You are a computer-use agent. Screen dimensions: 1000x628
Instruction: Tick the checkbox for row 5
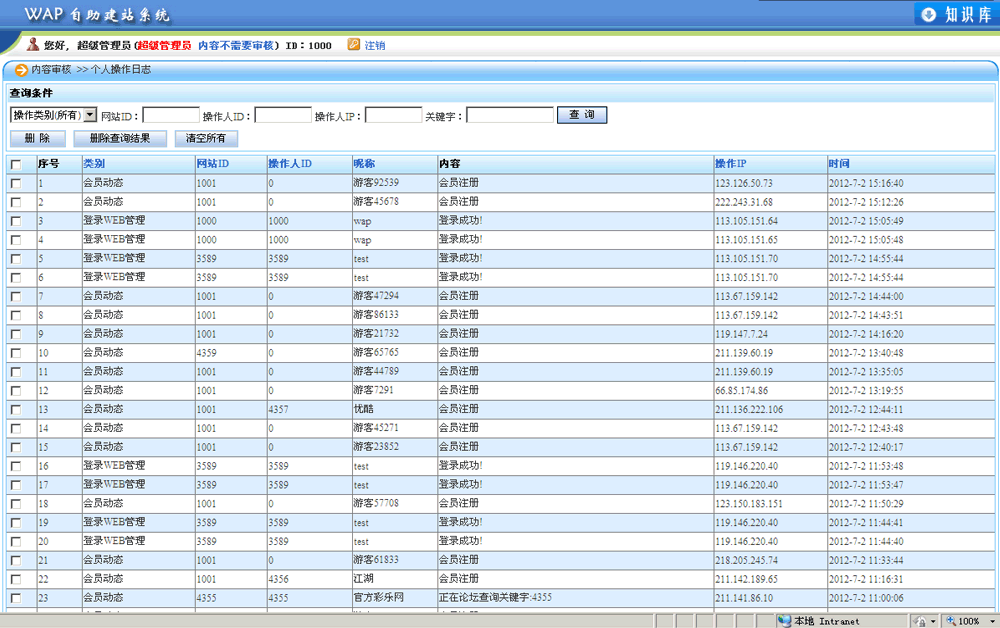pos(16,258)
